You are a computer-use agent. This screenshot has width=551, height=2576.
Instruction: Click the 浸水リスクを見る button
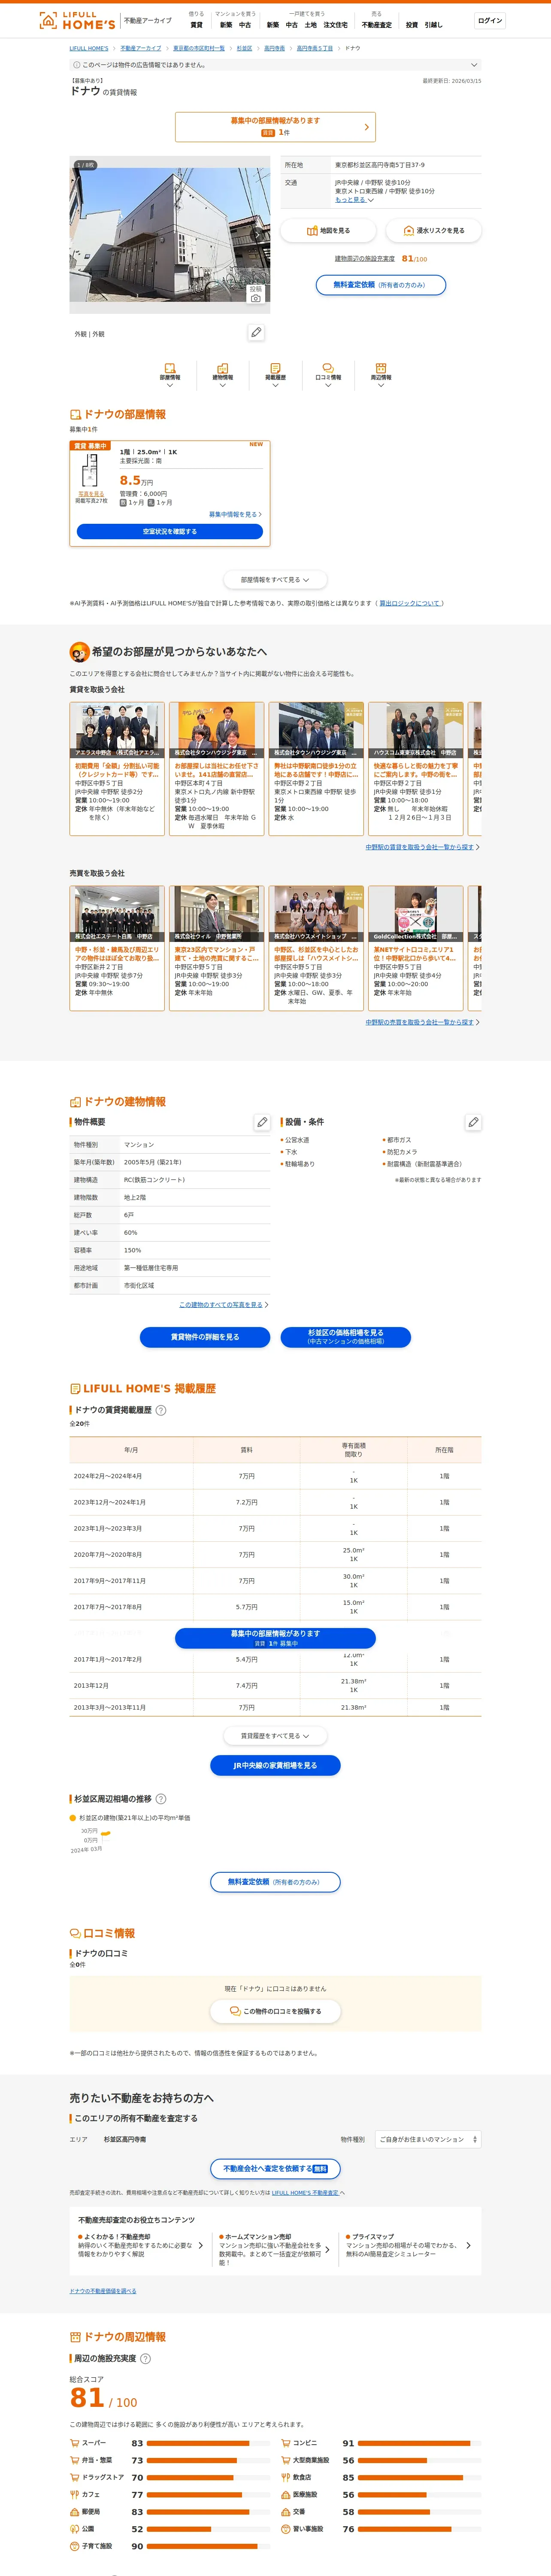coord(434,231)
